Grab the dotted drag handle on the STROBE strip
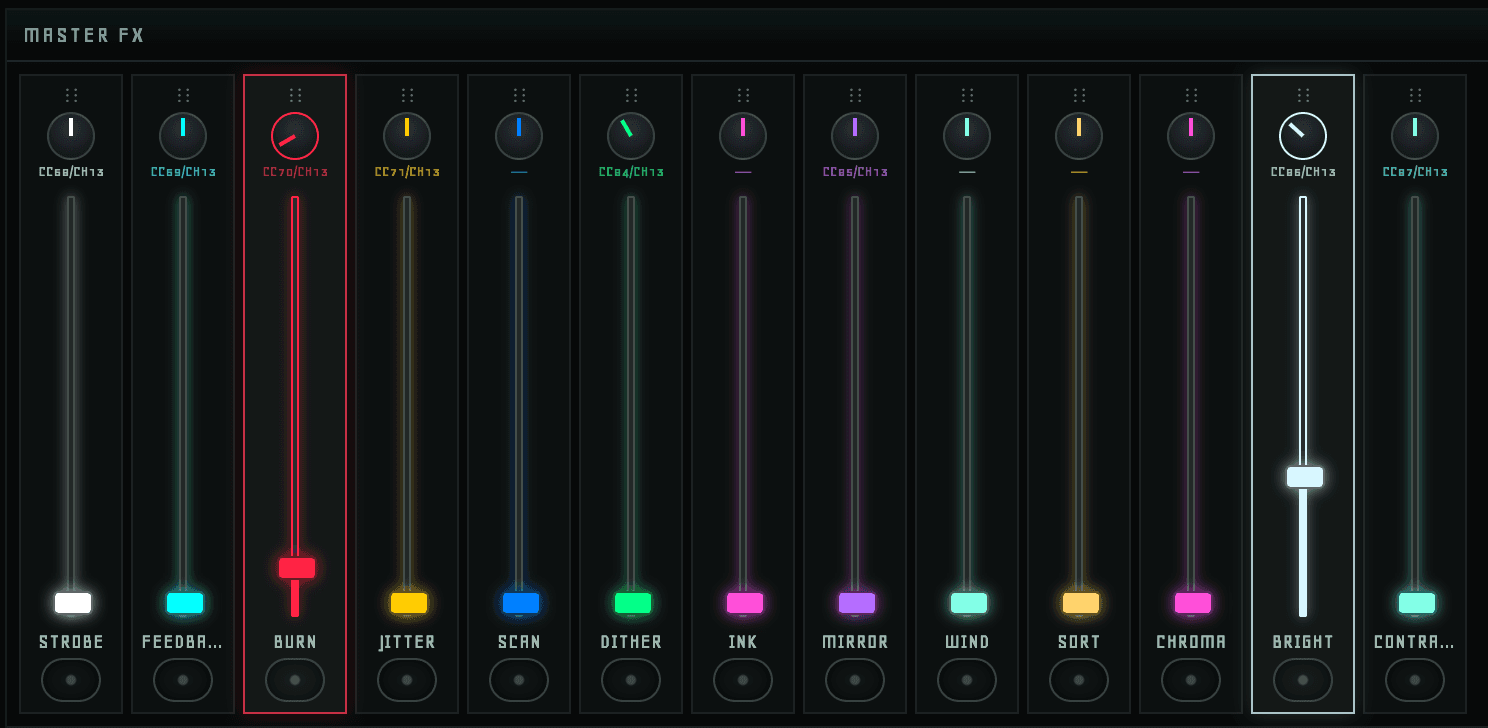 pyautogui.click(x=71, y=95)
